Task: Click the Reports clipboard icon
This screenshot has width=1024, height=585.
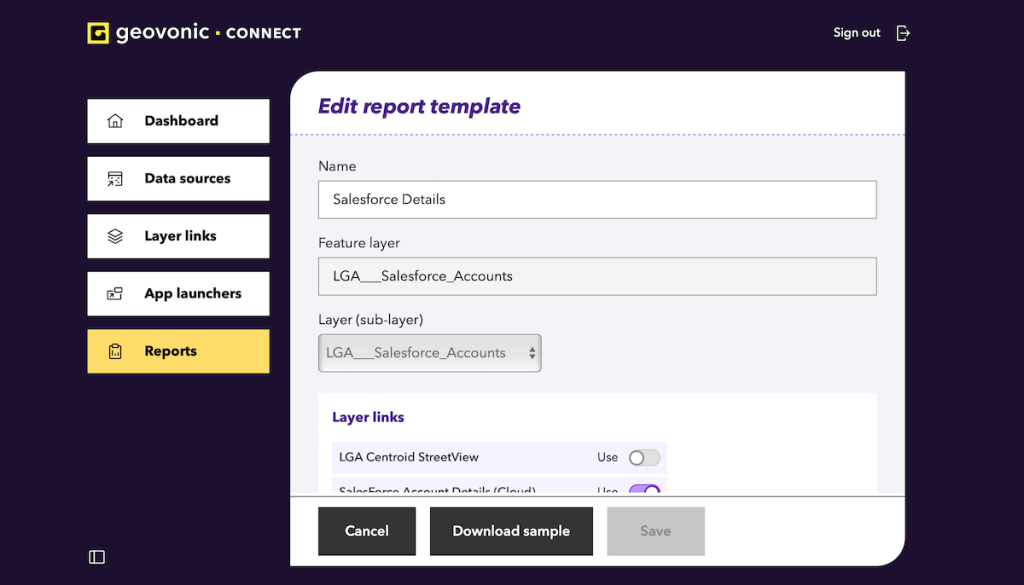Action: [115, 352]
